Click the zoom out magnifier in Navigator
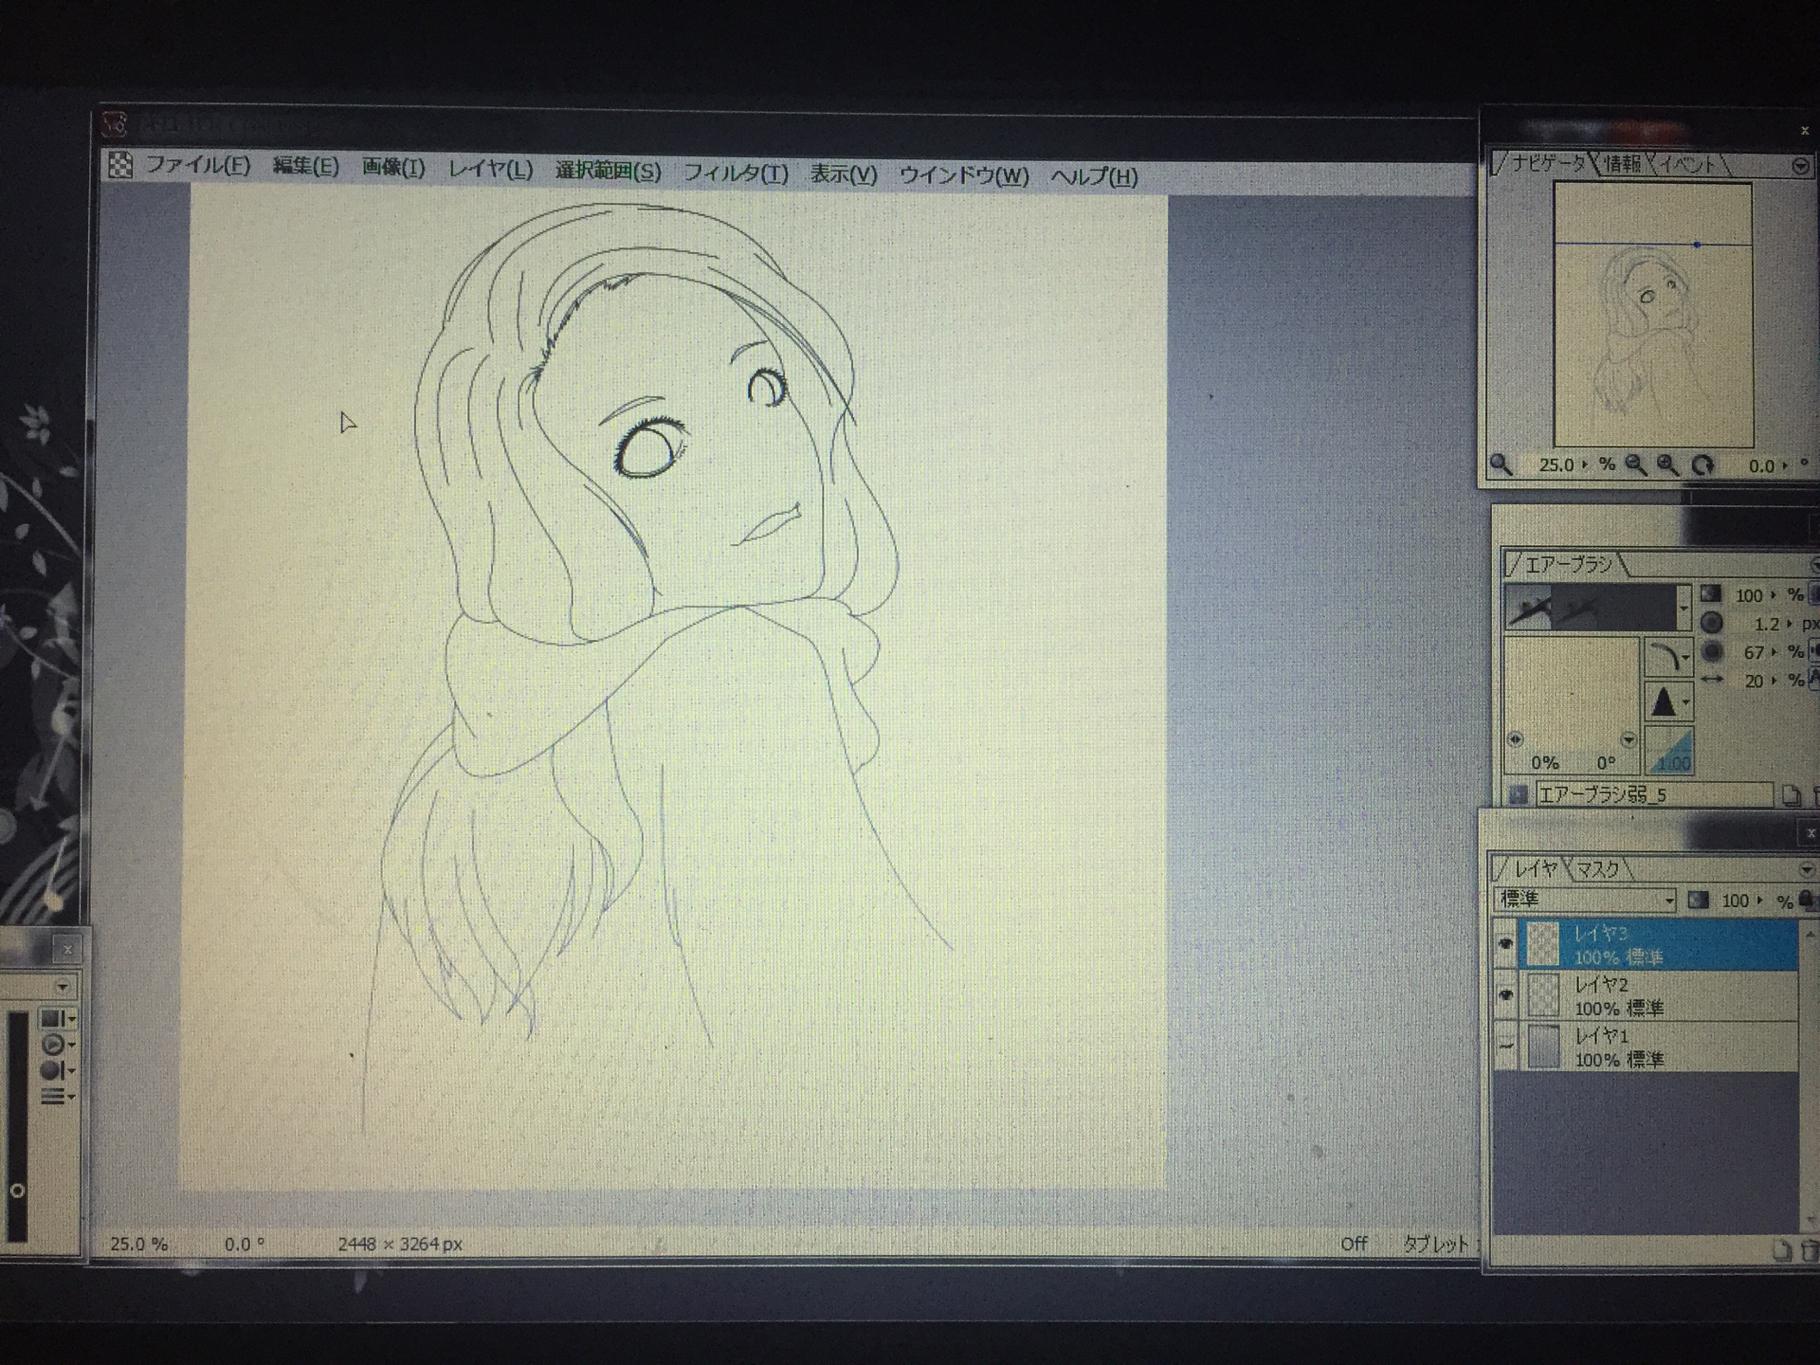1820x1365 pixels. (x=1636, y=465)
